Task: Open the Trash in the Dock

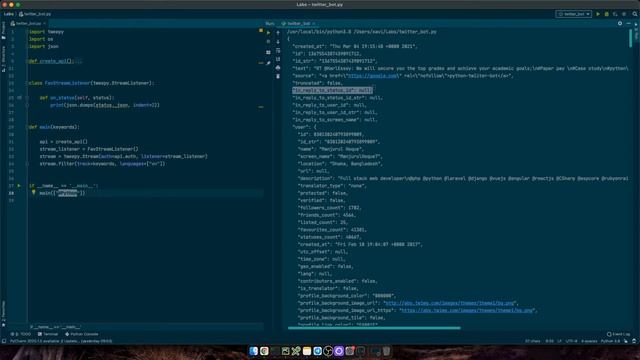Action: click(387, 351)
